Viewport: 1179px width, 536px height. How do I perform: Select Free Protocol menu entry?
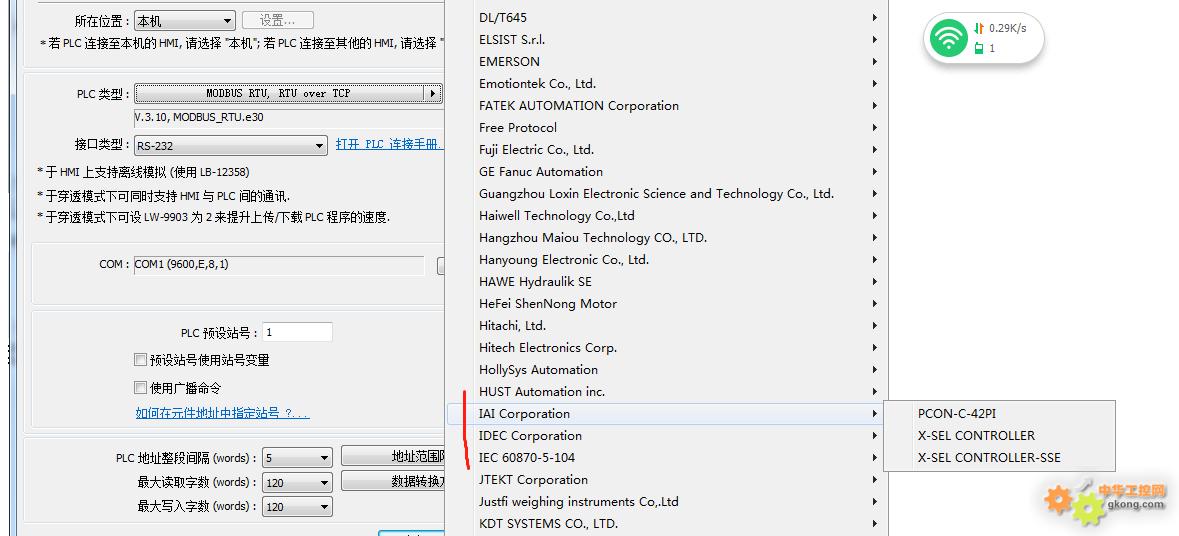[667, 127]
